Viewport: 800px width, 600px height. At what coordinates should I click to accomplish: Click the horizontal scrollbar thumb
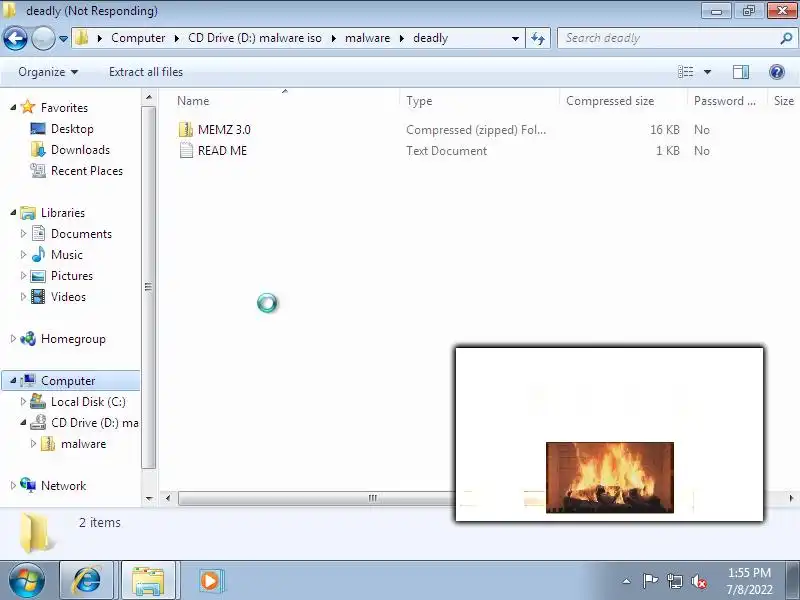[316, 498]
